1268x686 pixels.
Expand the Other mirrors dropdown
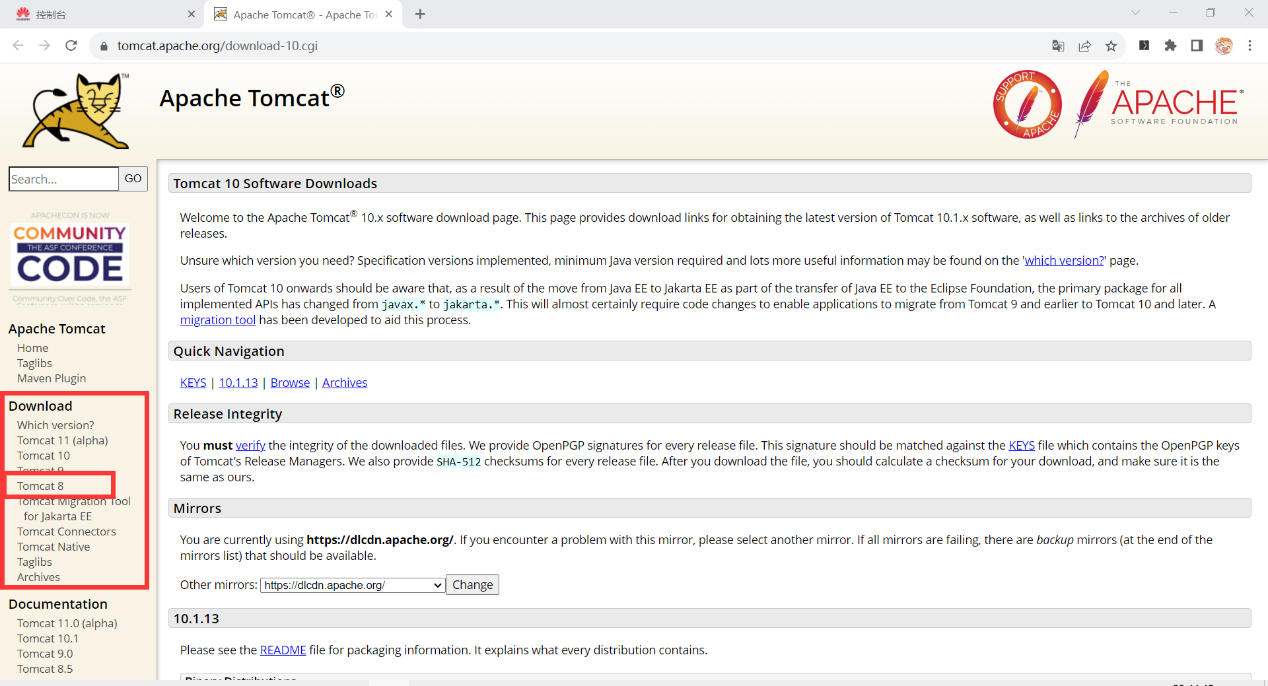(x=352, y=585)
